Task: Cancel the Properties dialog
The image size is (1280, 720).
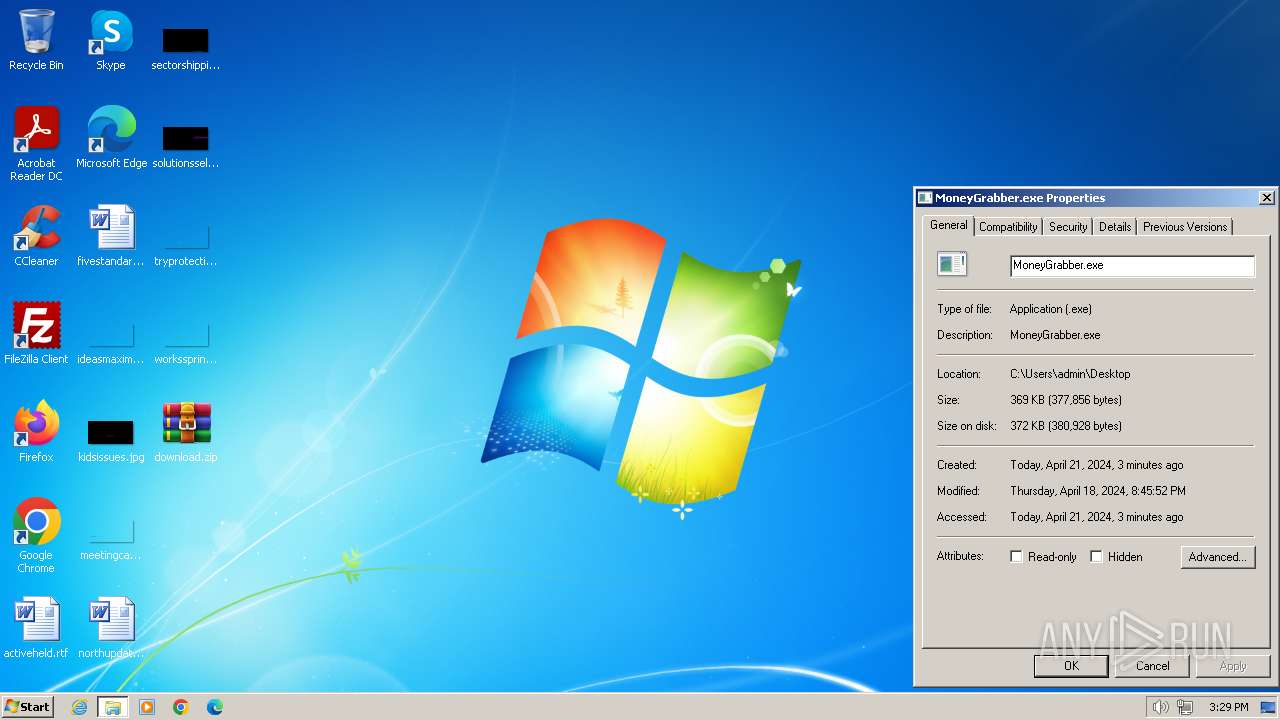Action: coord(1152,666)
